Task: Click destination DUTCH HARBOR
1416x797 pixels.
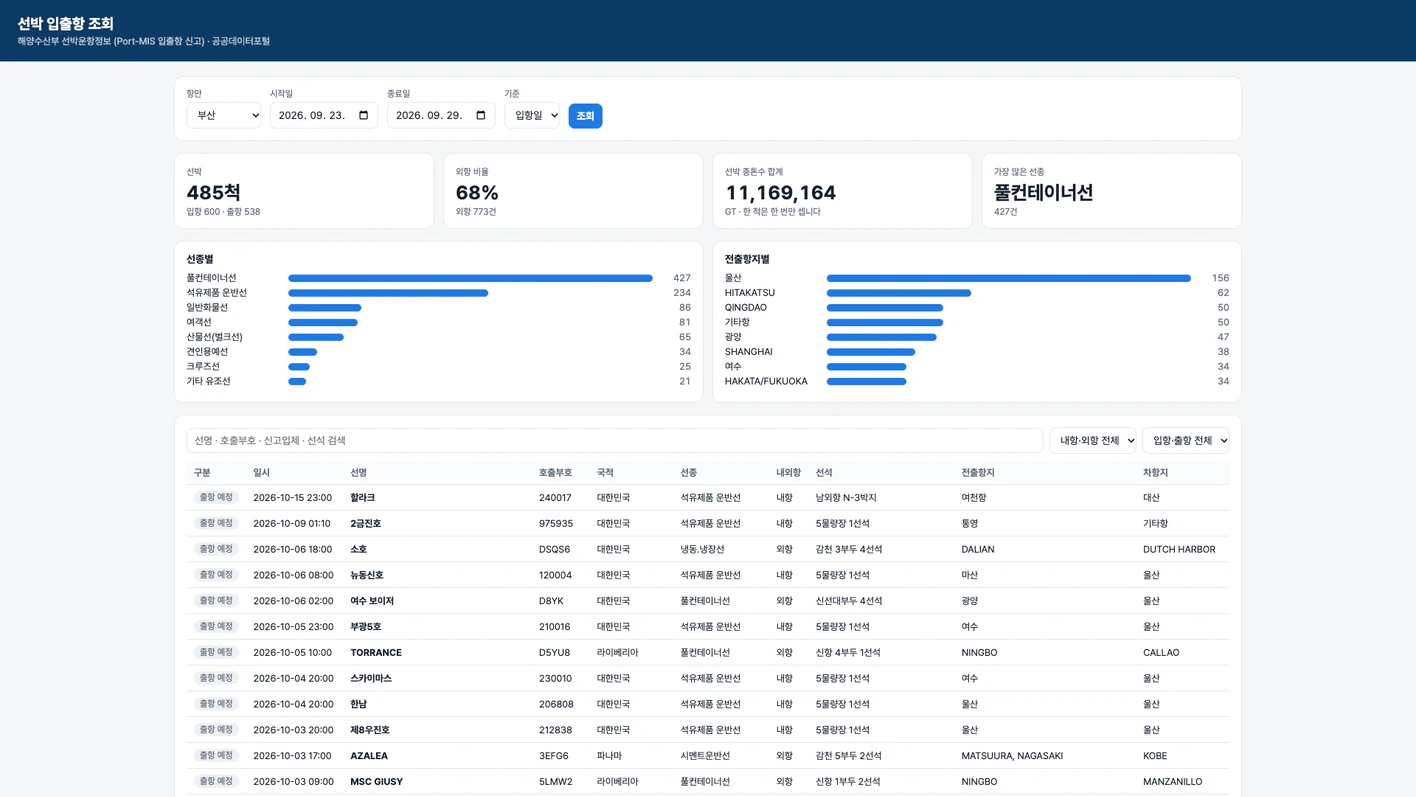Action: (x=1179, y=550)
